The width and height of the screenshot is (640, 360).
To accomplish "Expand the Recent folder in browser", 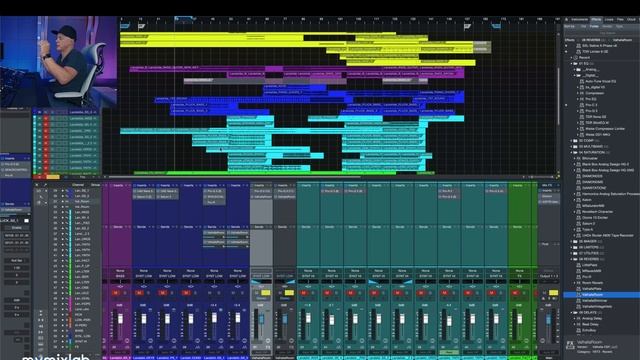I will coord(571,58).
